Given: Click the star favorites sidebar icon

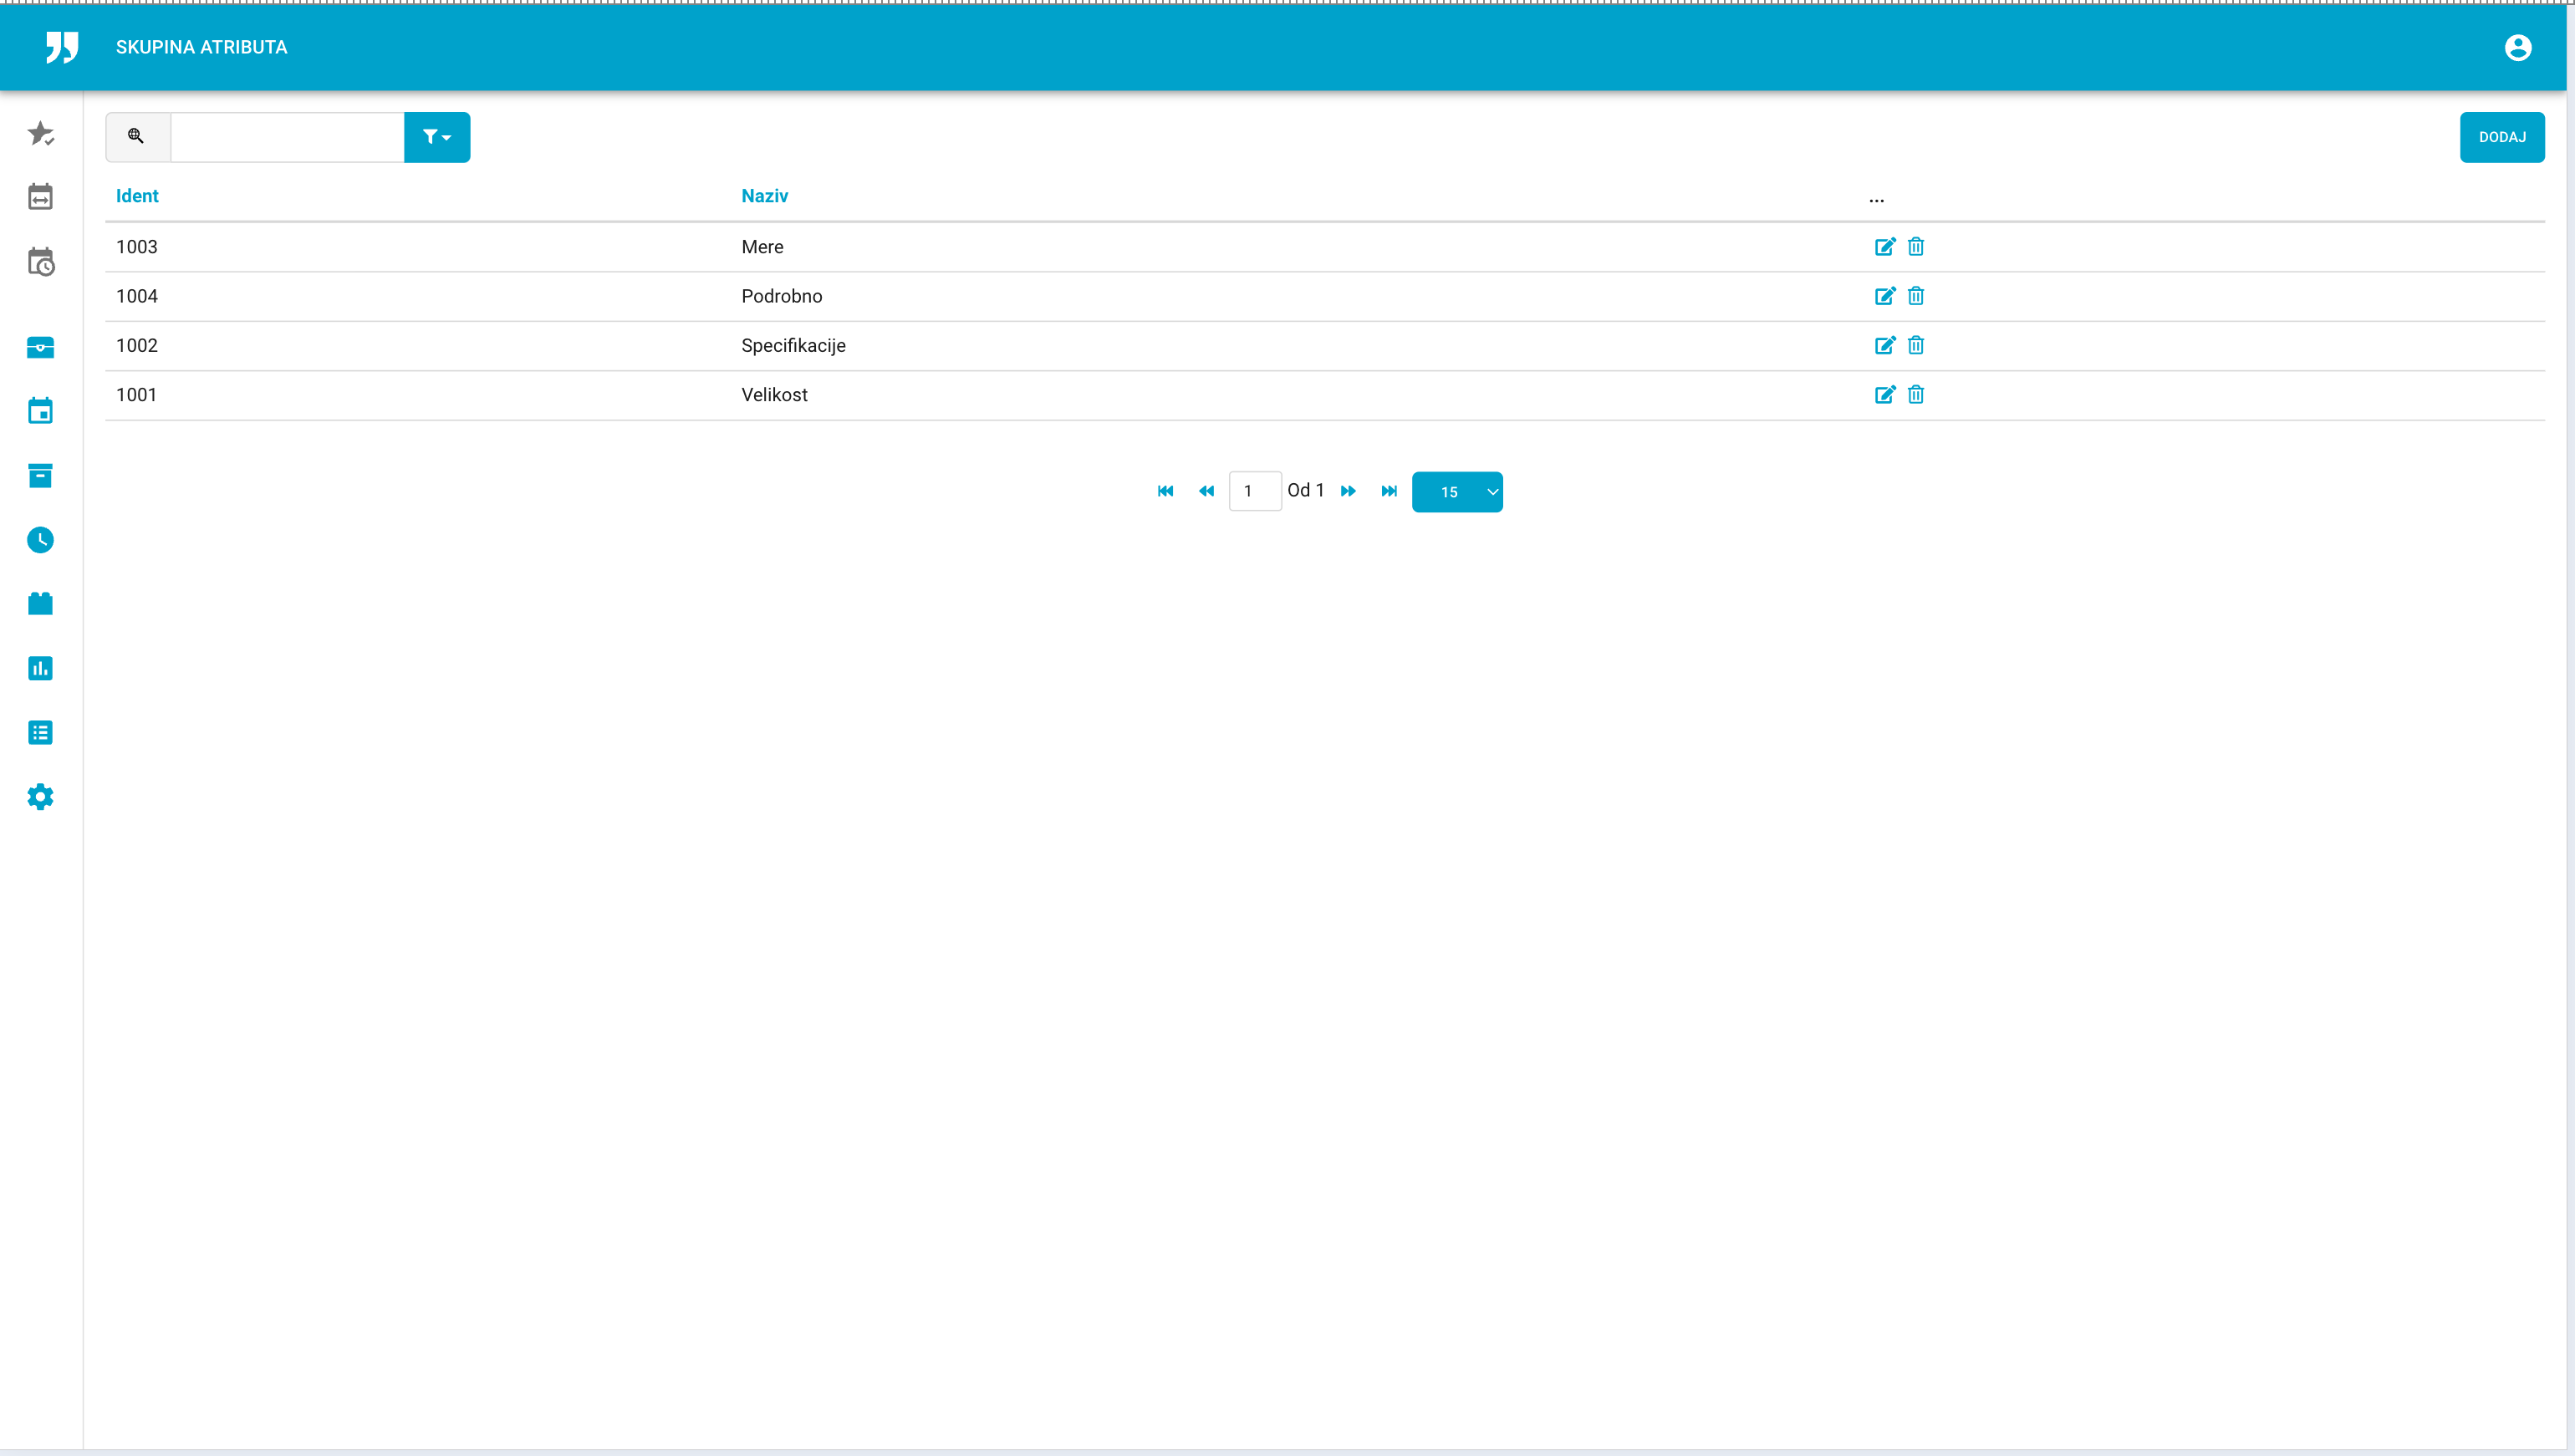Looking at the screenshot, I should tap(40, 133).
